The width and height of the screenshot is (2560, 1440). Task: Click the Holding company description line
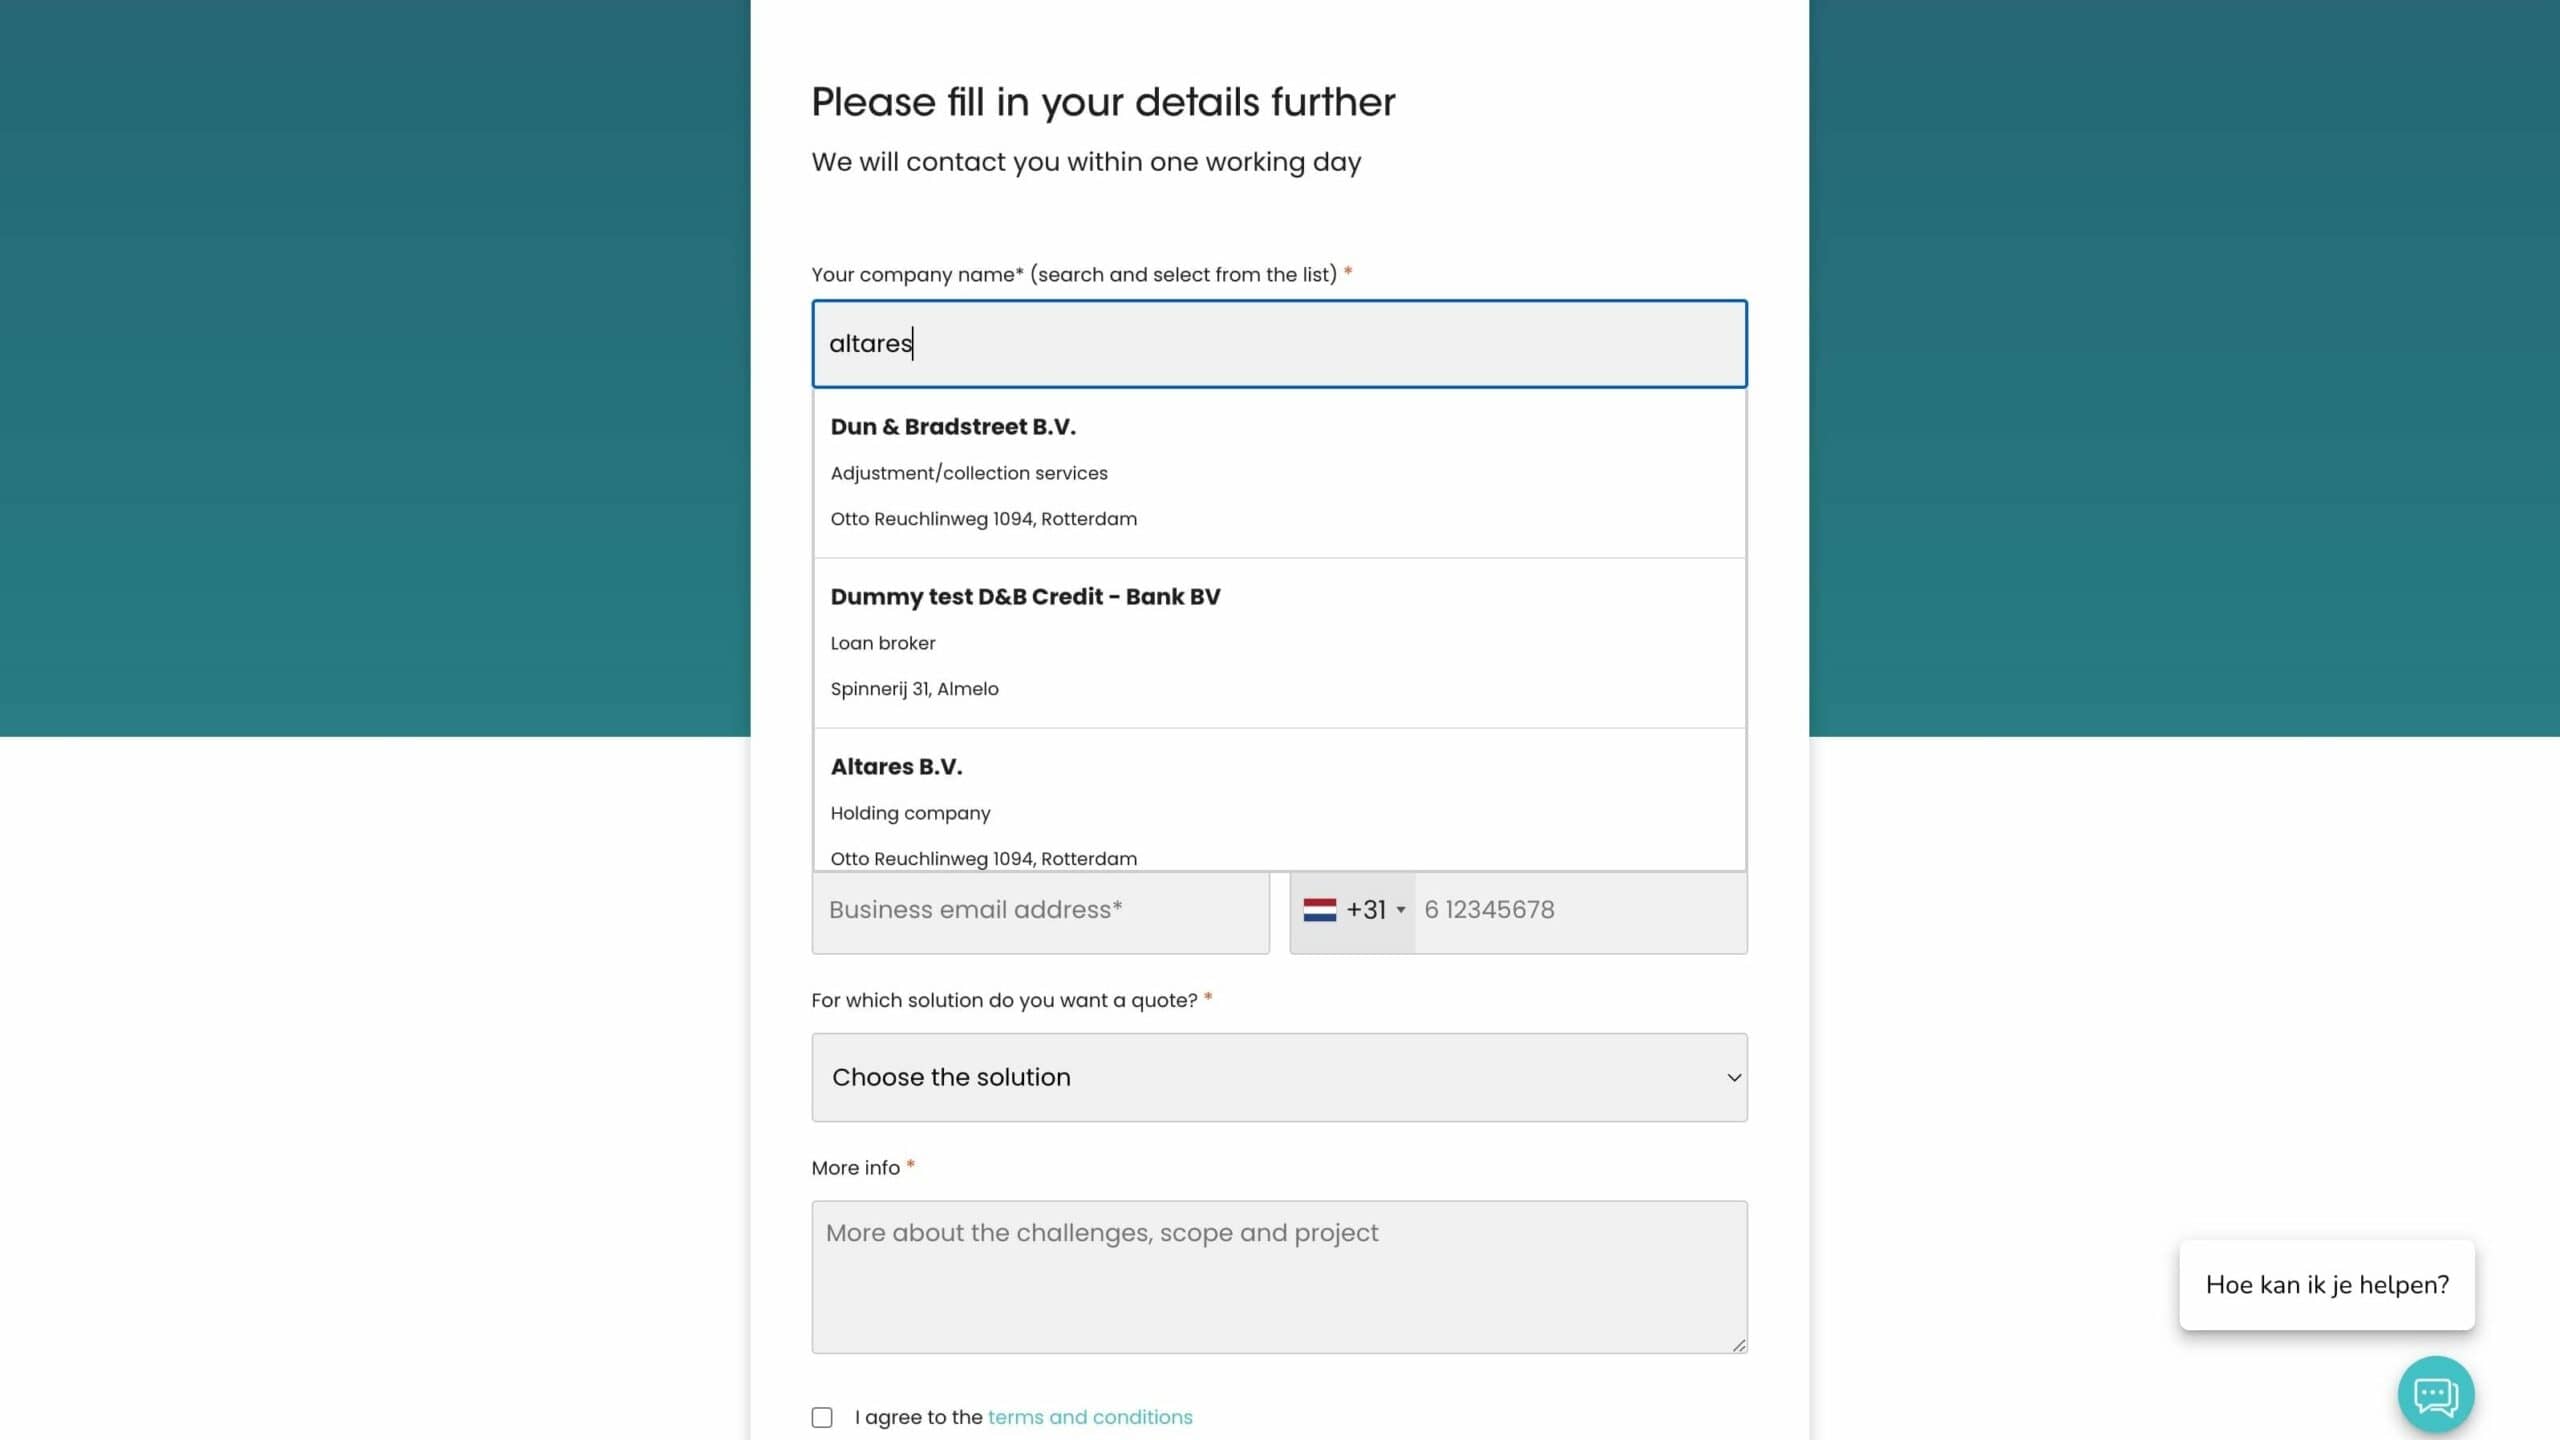tap(910, 813)
